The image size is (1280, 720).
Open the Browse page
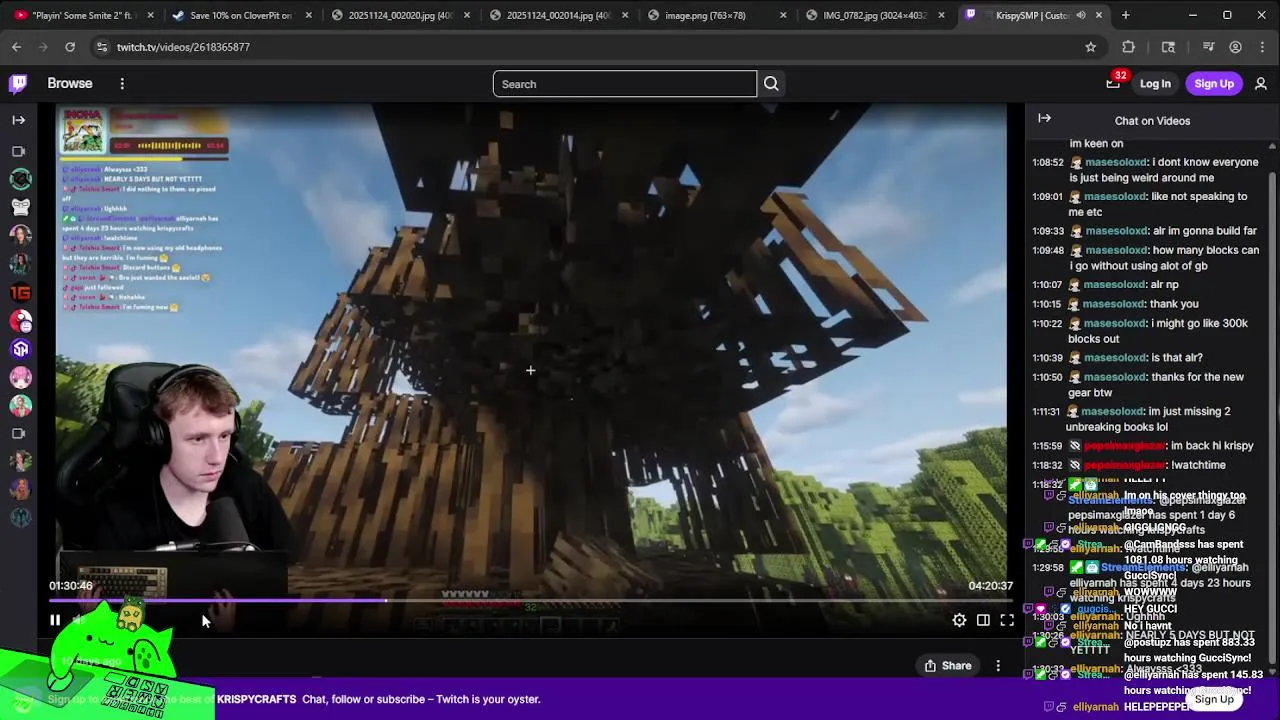point(70,84)
